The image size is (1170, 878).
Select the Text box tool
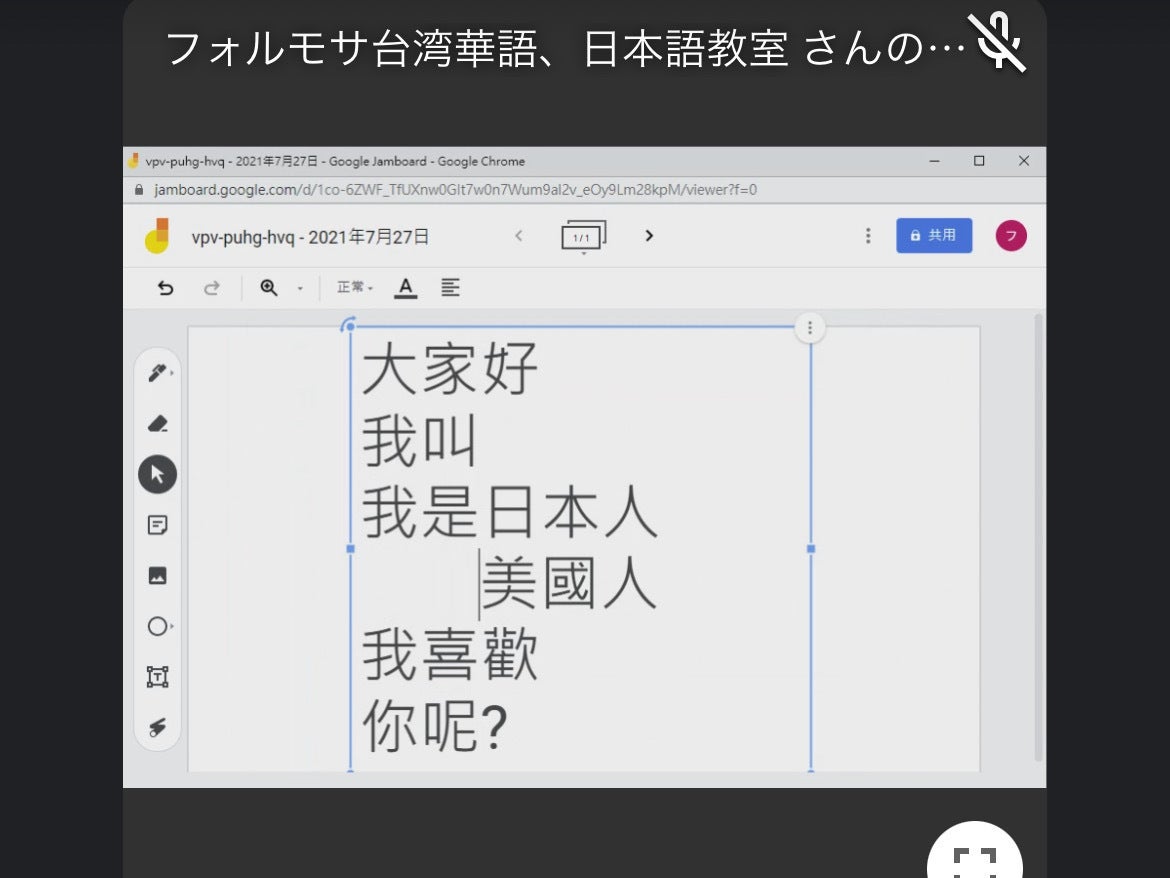[x=157, y=677]
